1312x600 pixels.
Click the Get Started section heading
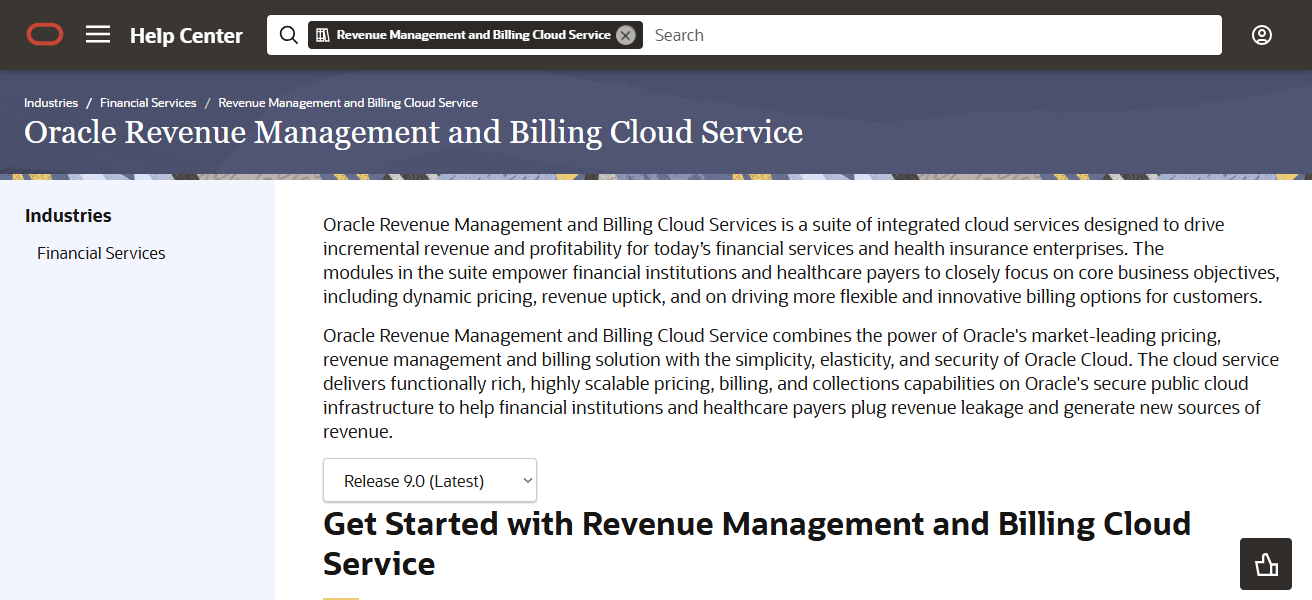(756, 523)
